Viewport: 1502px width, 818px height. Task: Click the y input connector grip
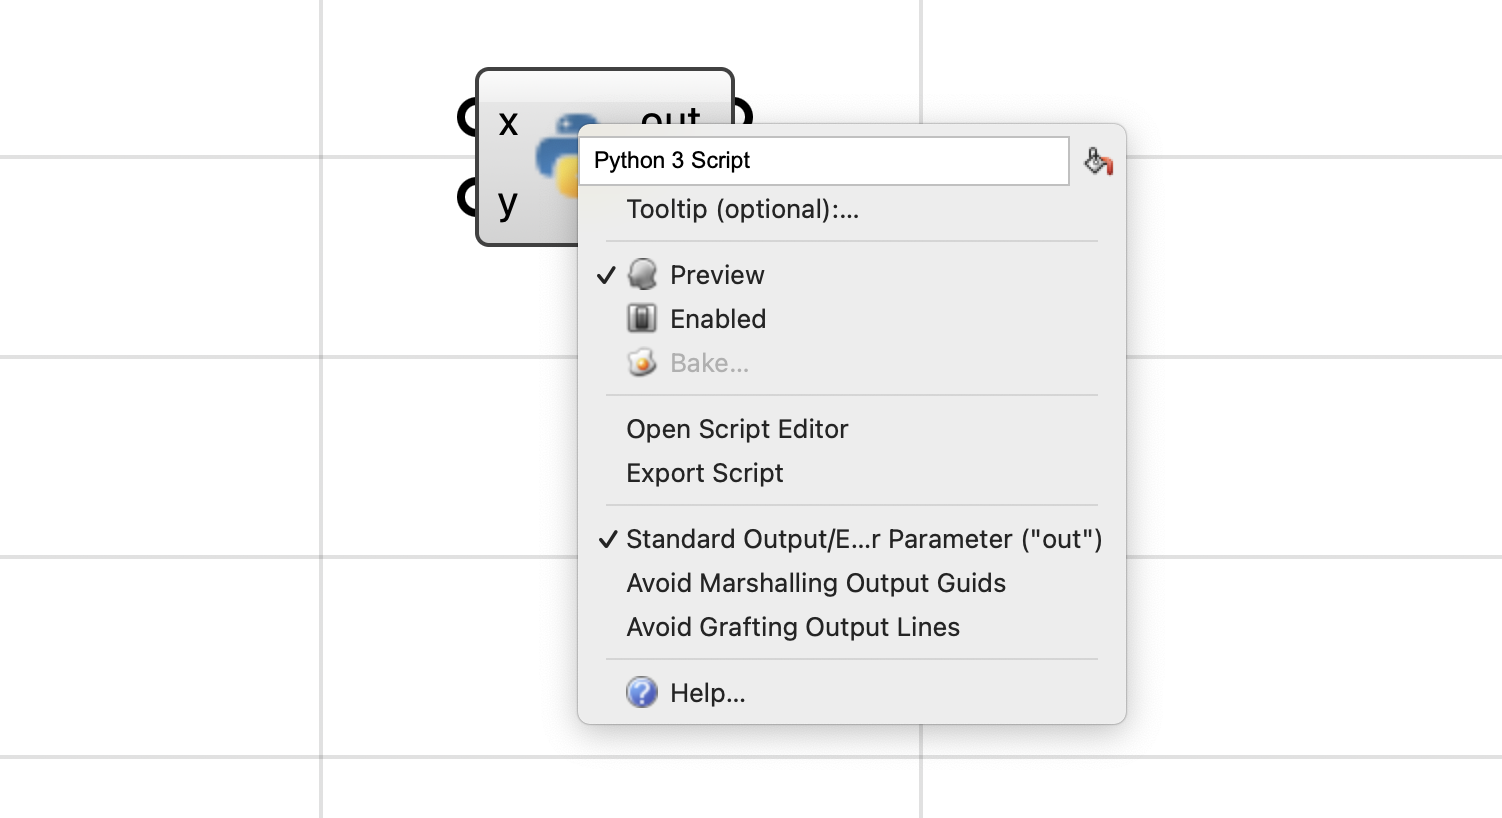(x=466, y=196)
